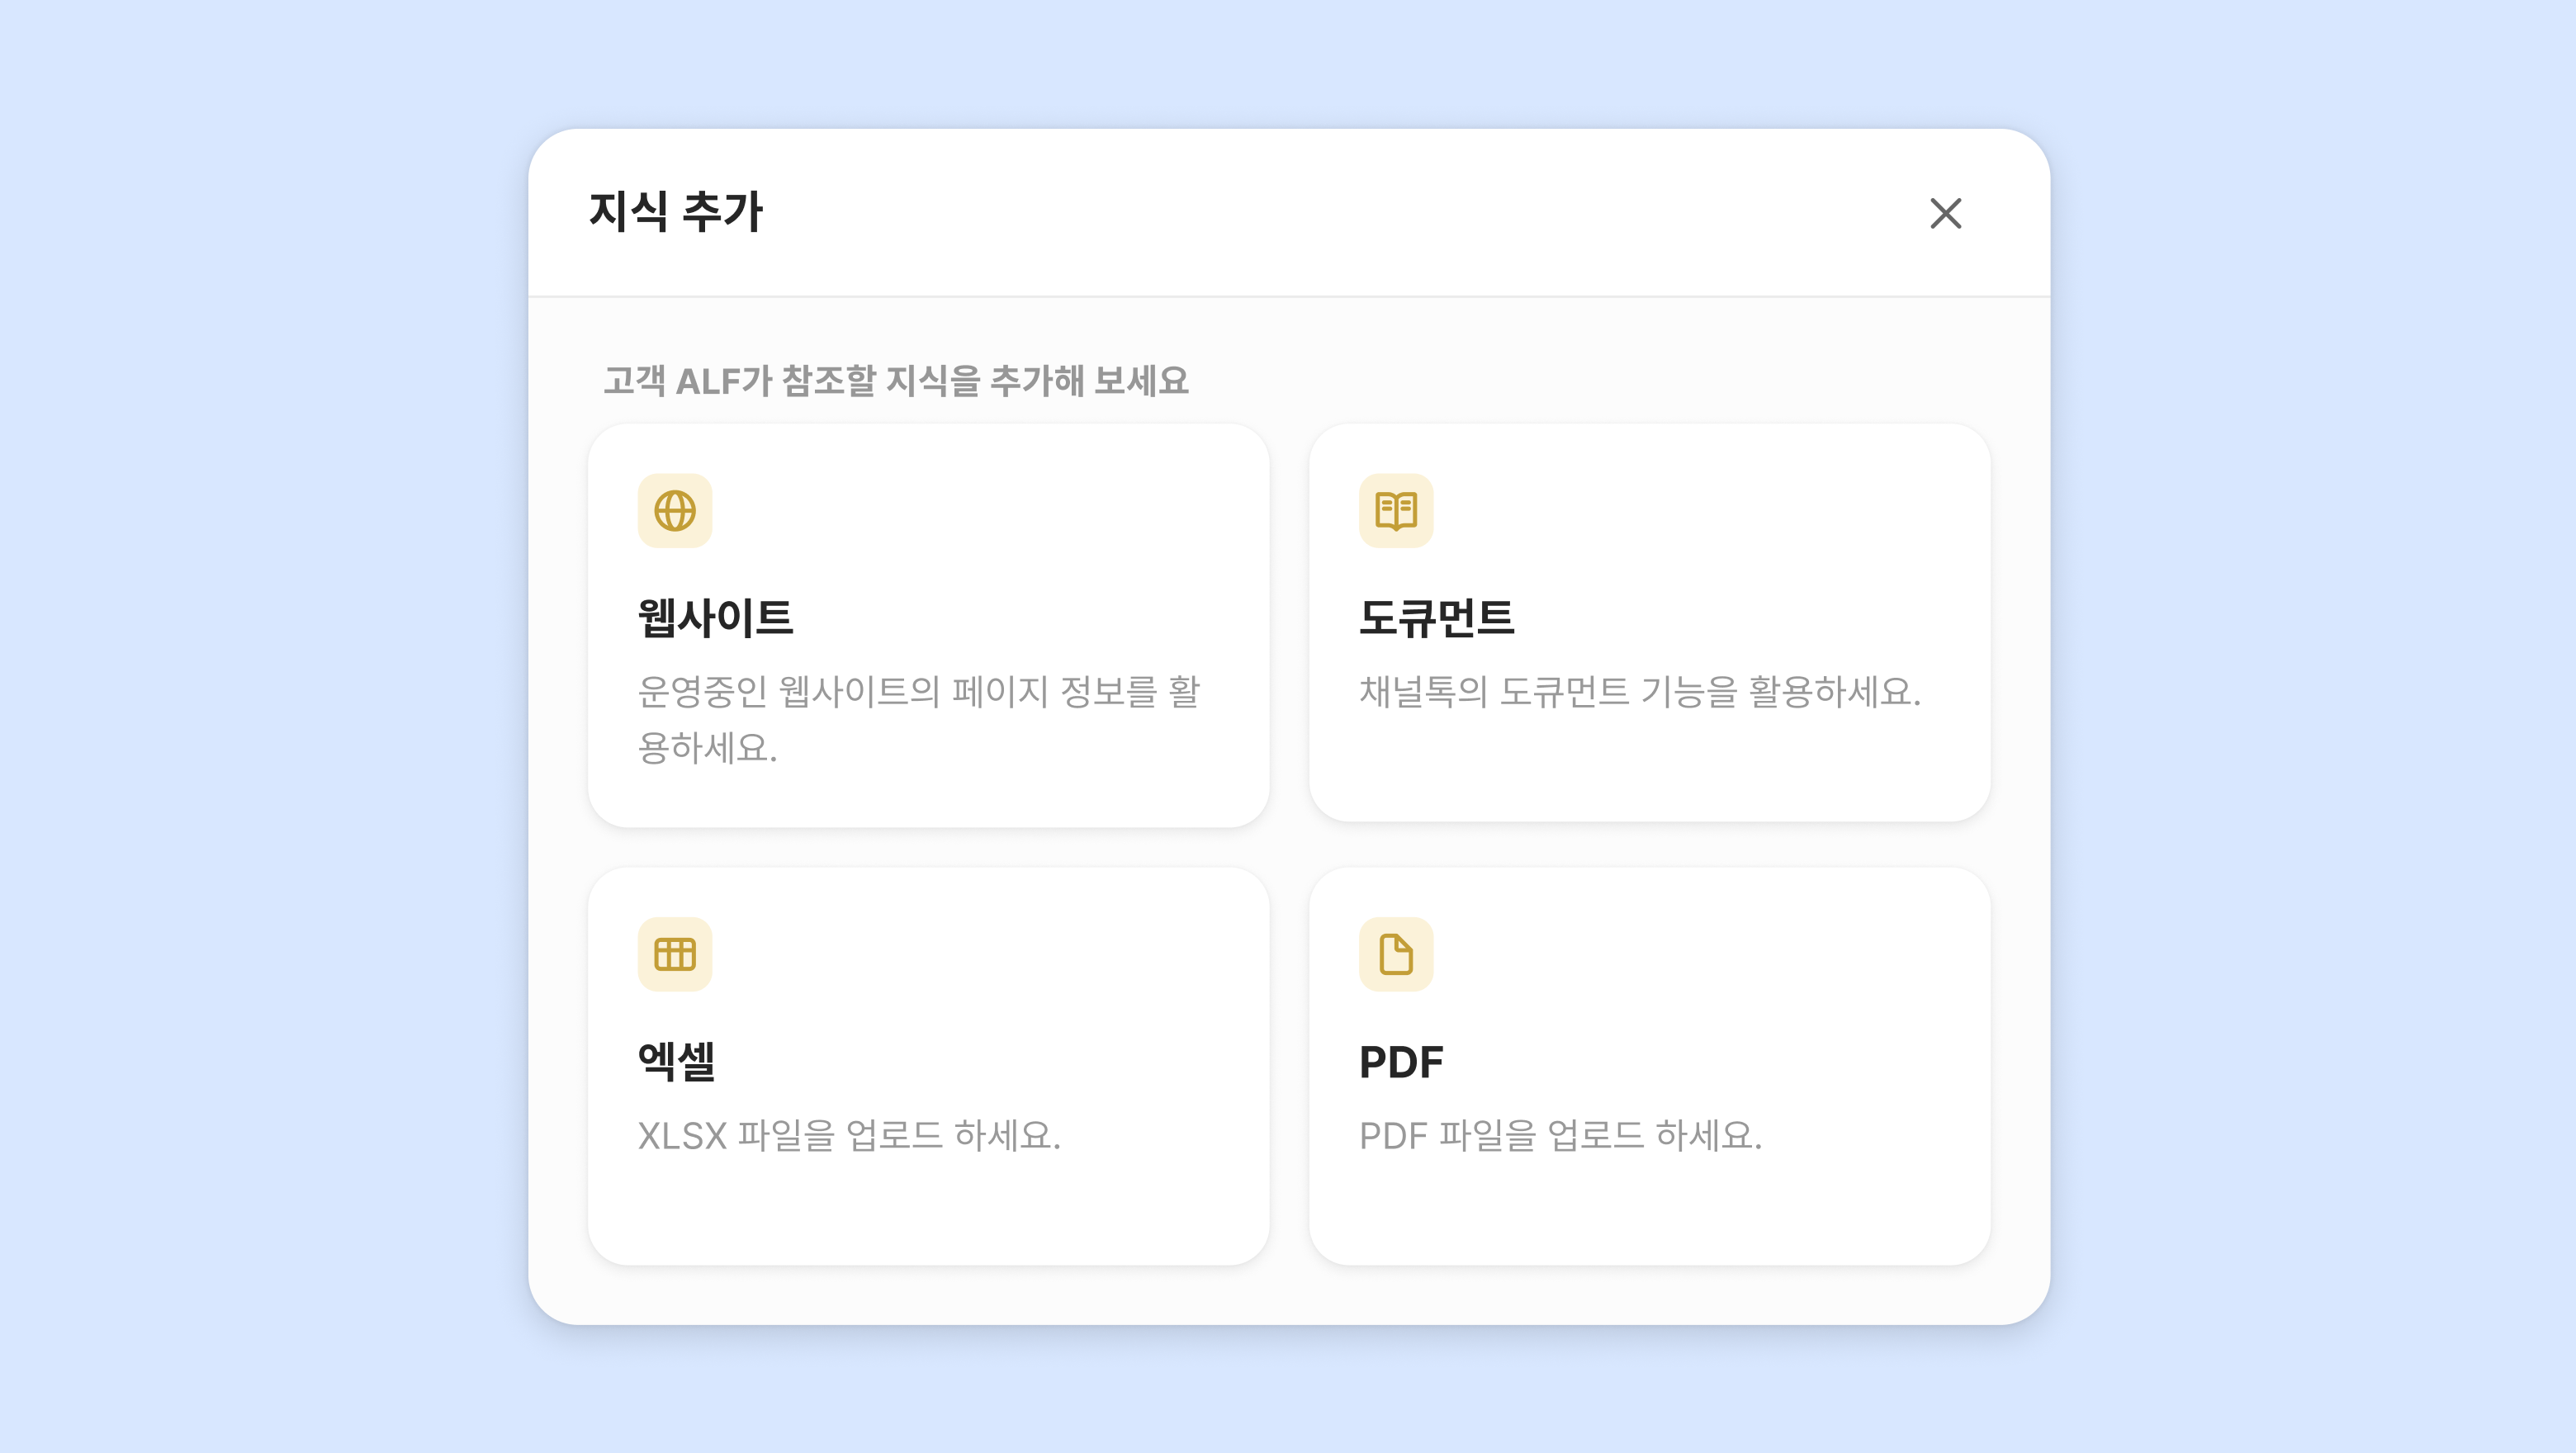Screen dimensions: 2576x1453
Task: Click the PDF 파일을 업로드 하세요 description
Action: click(x=1560, y=1136)
